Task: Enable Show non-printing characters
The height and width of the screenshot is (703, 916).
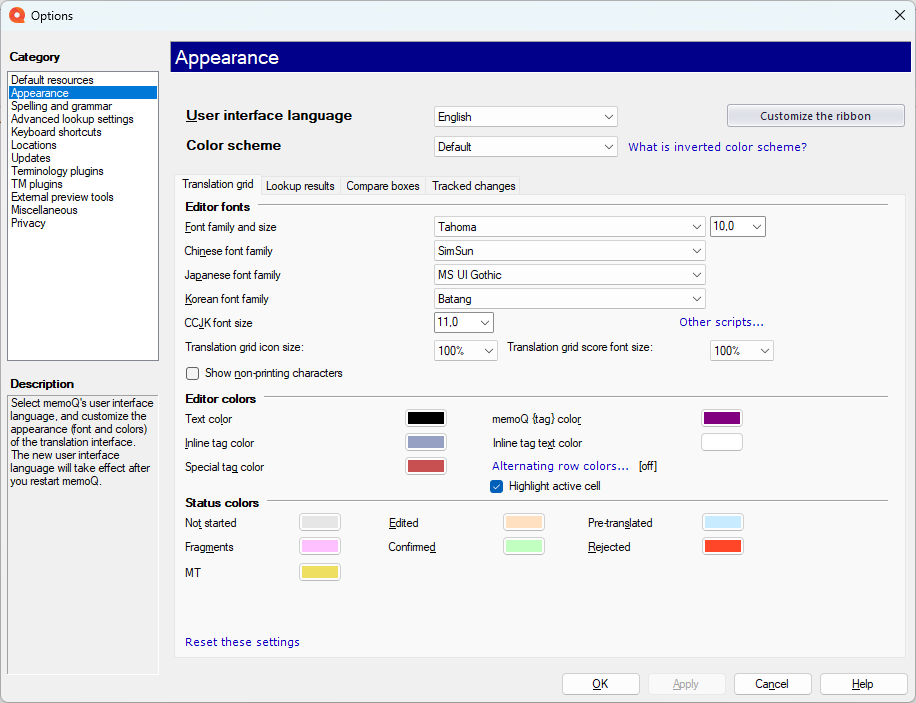Action: (192, 373)
